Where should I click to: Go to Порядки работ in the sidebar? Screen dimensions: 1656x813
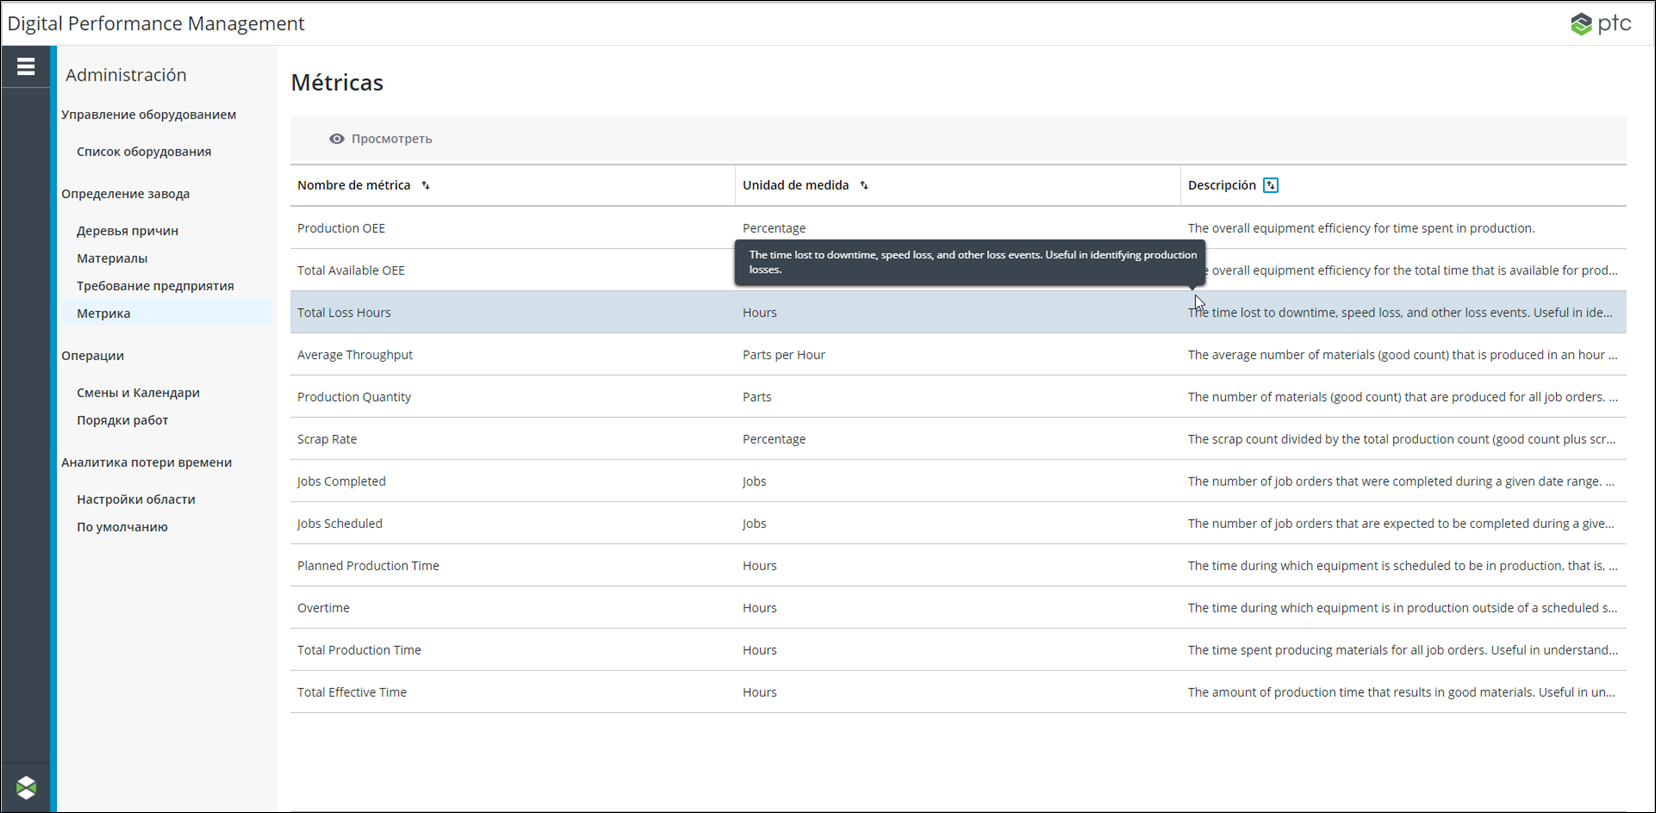[x=122, y=420]
